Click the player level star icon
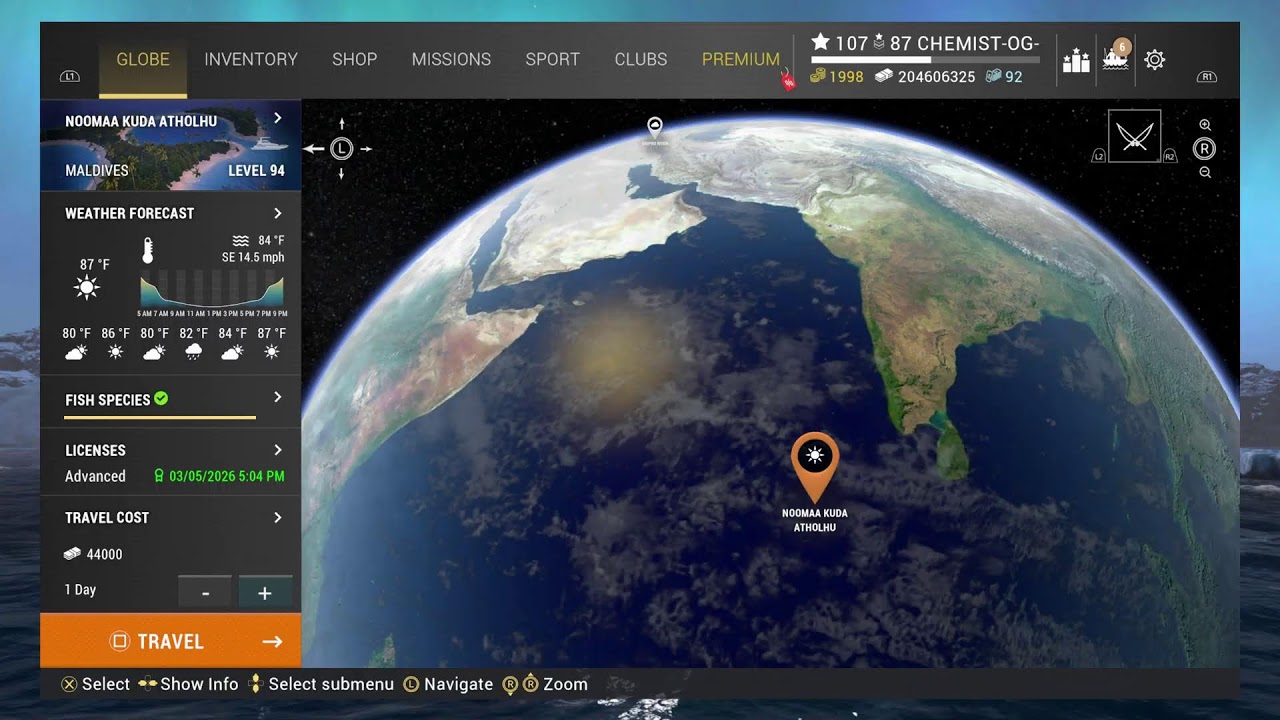This screenshot has width=1280, height=720. coord(821,42)
